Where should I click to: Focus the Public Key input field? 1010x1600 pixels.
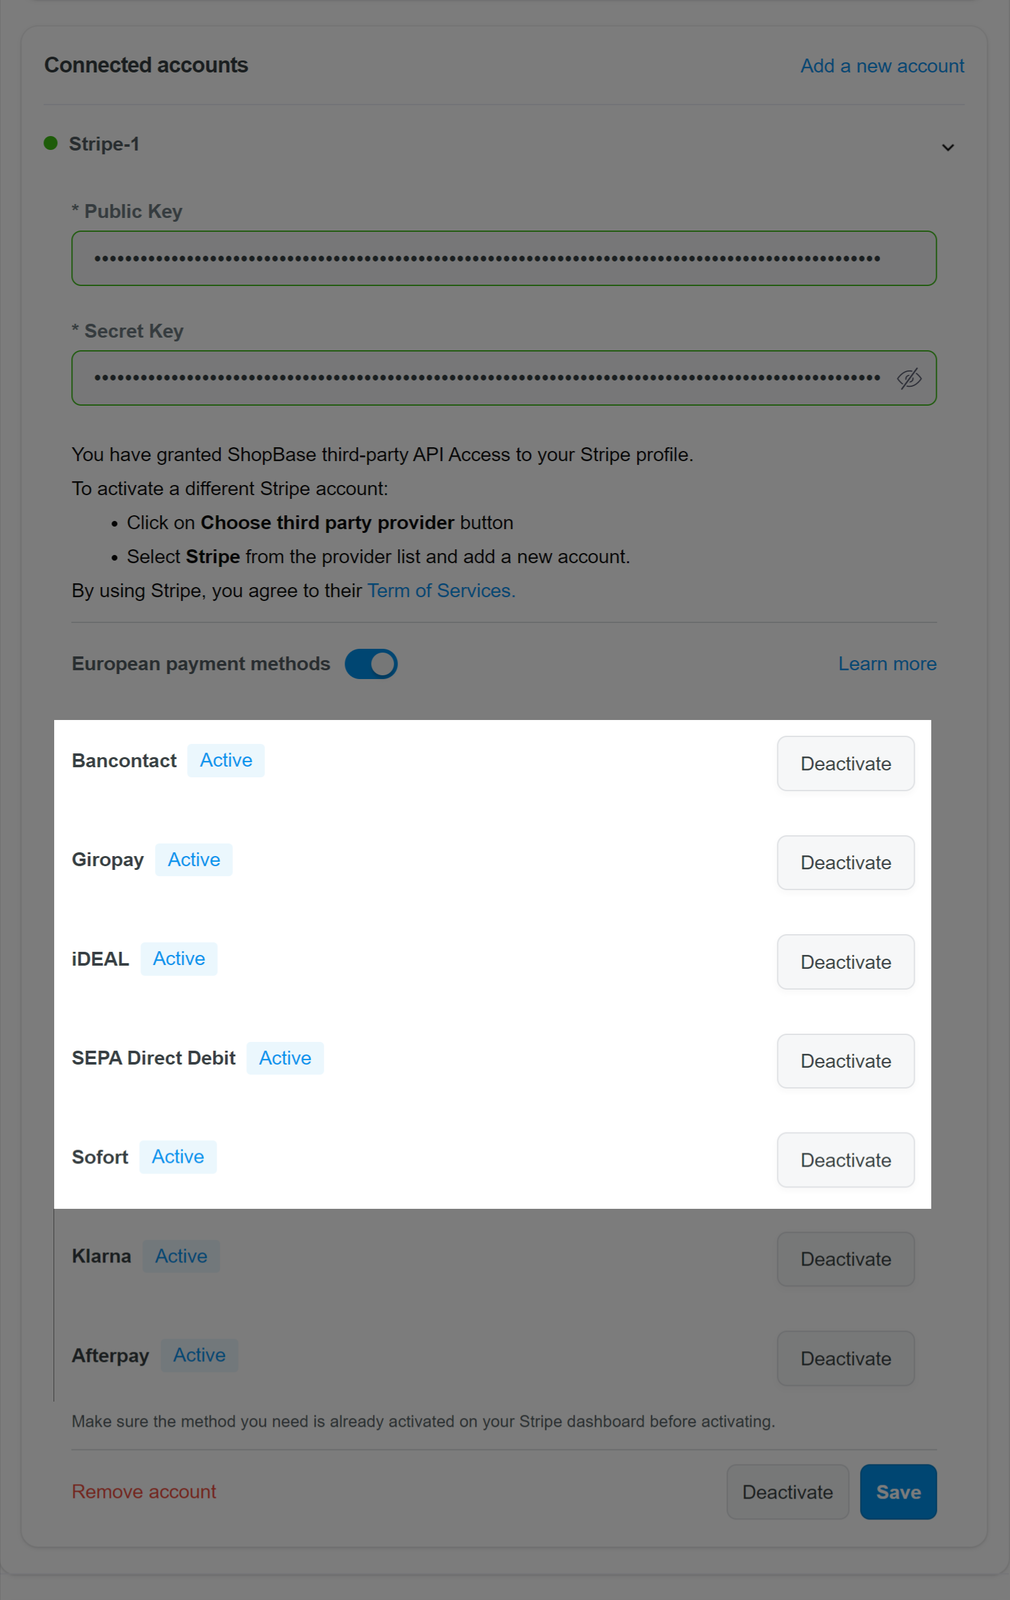coord(504,258)
